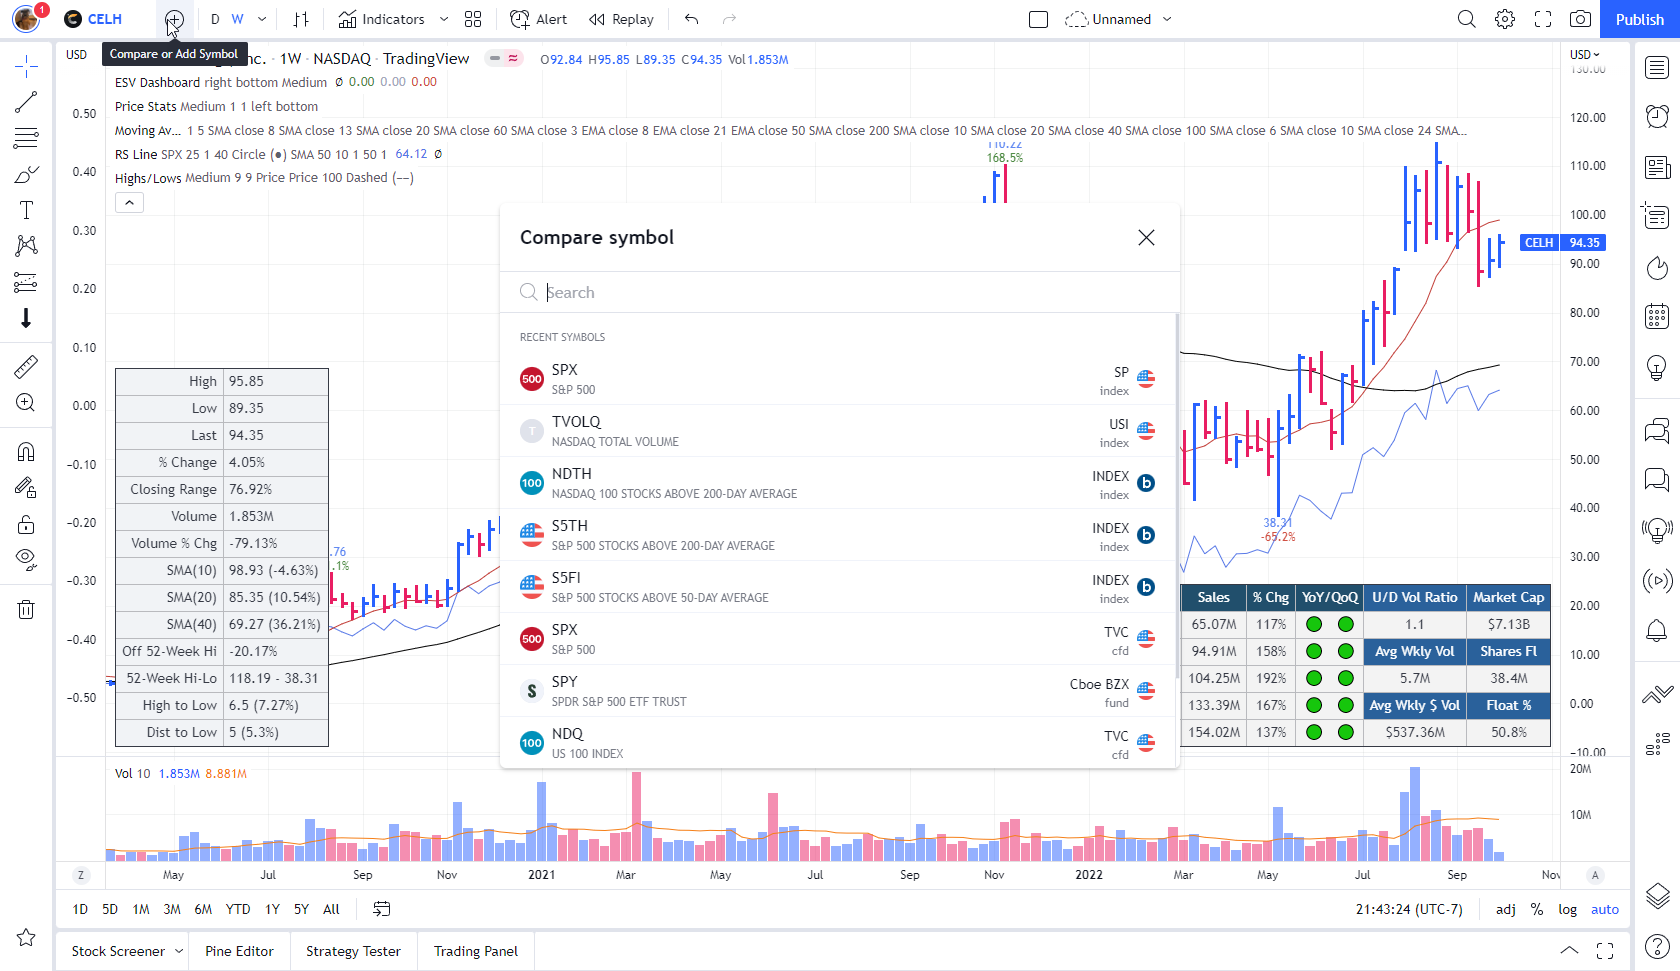Toggle log scale mode
1680x971 pixels.
[1567, 909]
